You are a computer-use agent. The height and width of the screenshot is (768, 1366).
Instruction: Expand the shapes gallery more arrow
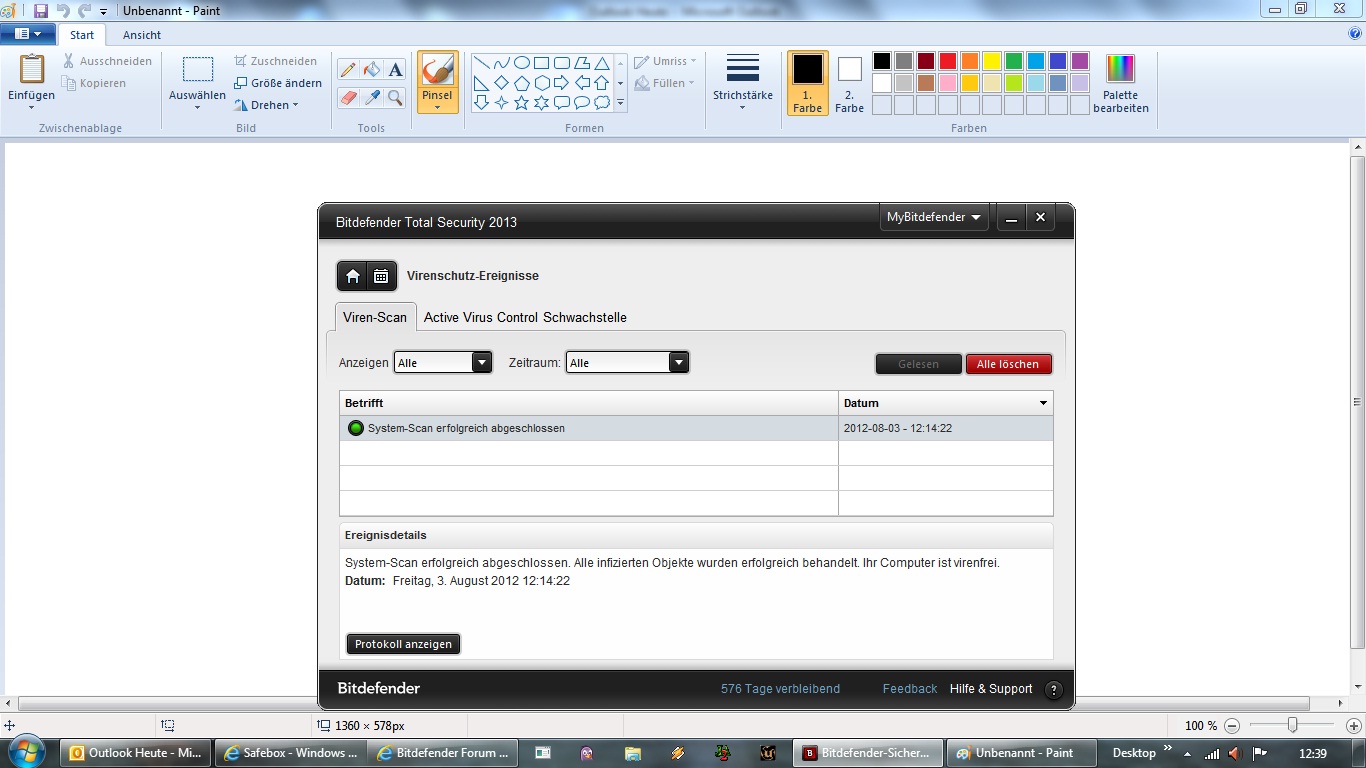[620, 103]
